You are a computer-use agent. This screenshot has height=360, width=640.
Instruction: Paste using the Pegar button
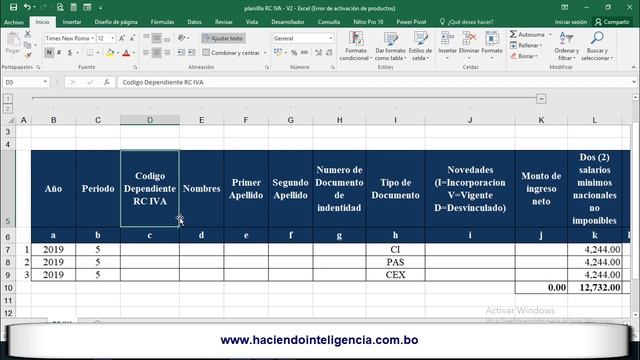tap(13, 43)
